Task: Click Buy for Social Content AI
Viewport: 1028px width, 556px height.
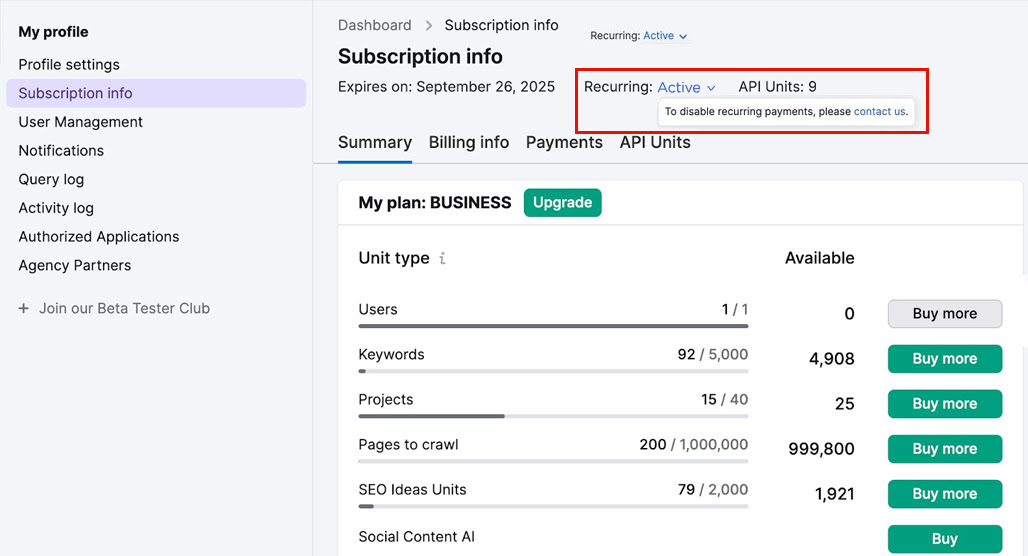Action: click(945, 539)
